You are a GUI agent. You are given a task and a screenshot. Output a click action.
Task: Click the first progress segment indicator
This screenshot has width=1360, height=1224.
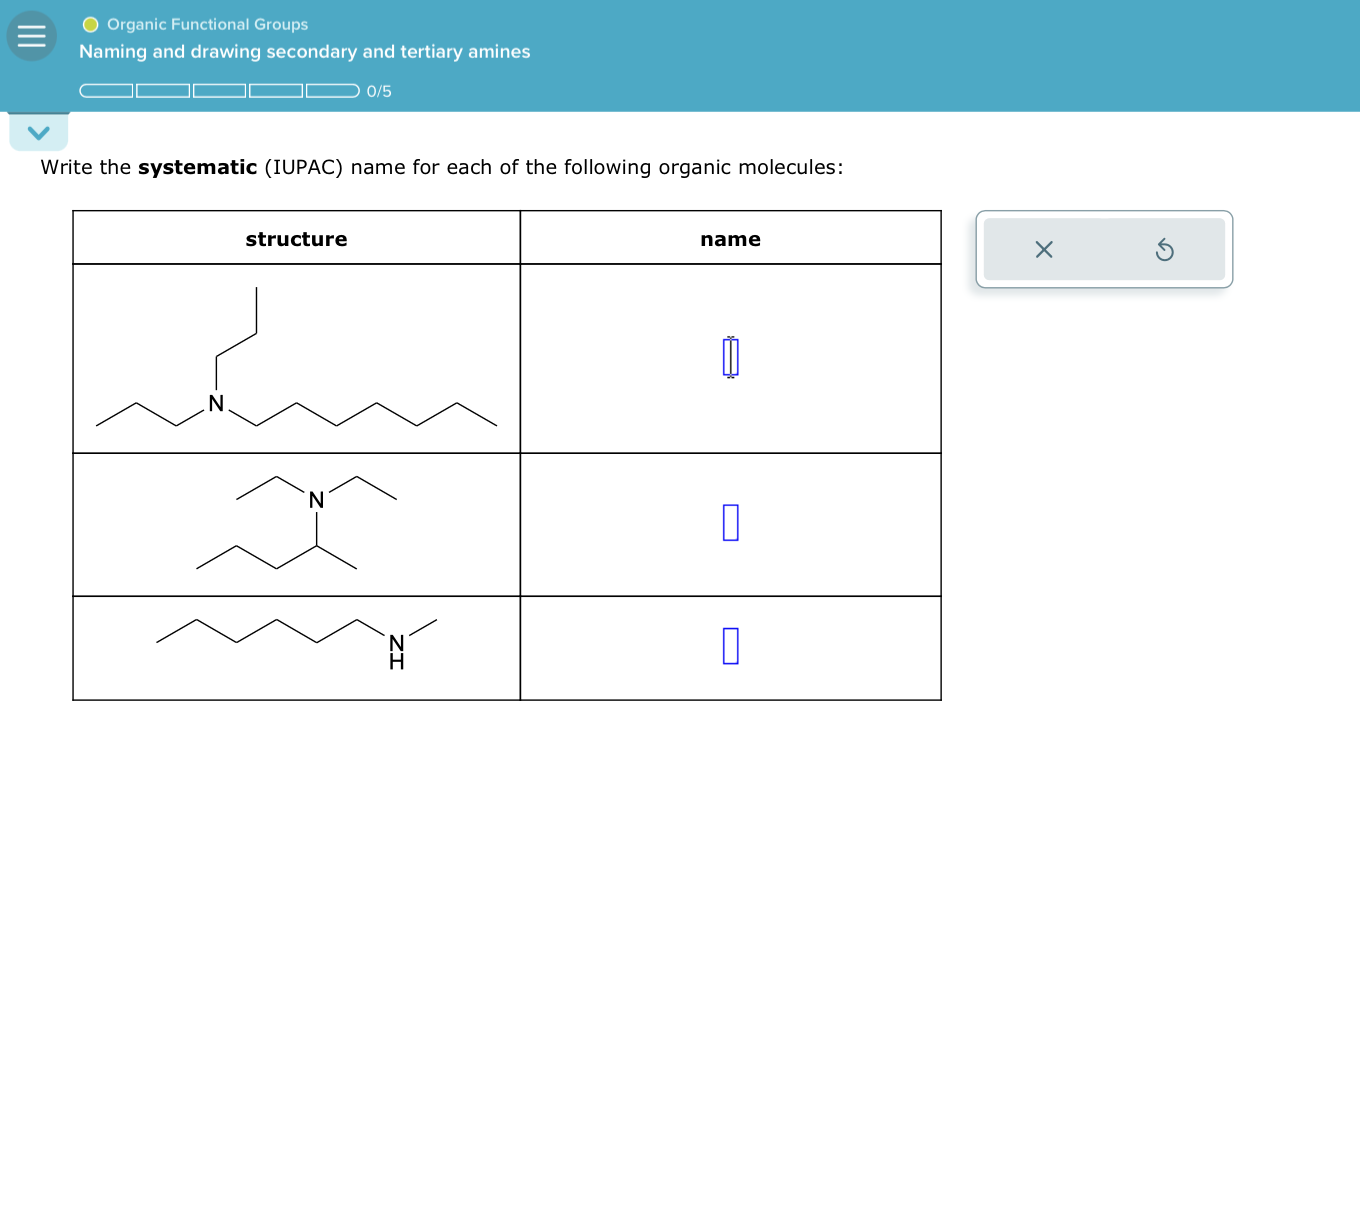pos(107,90)
